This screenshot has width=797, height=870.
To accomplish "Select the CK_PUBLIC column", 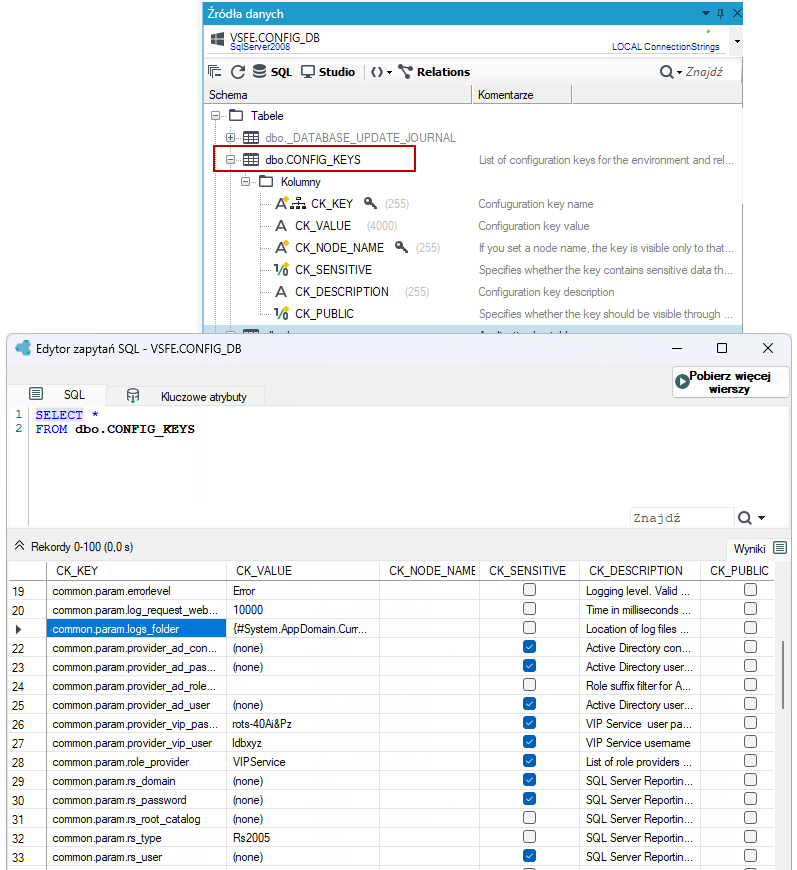I will click(324, 314).
